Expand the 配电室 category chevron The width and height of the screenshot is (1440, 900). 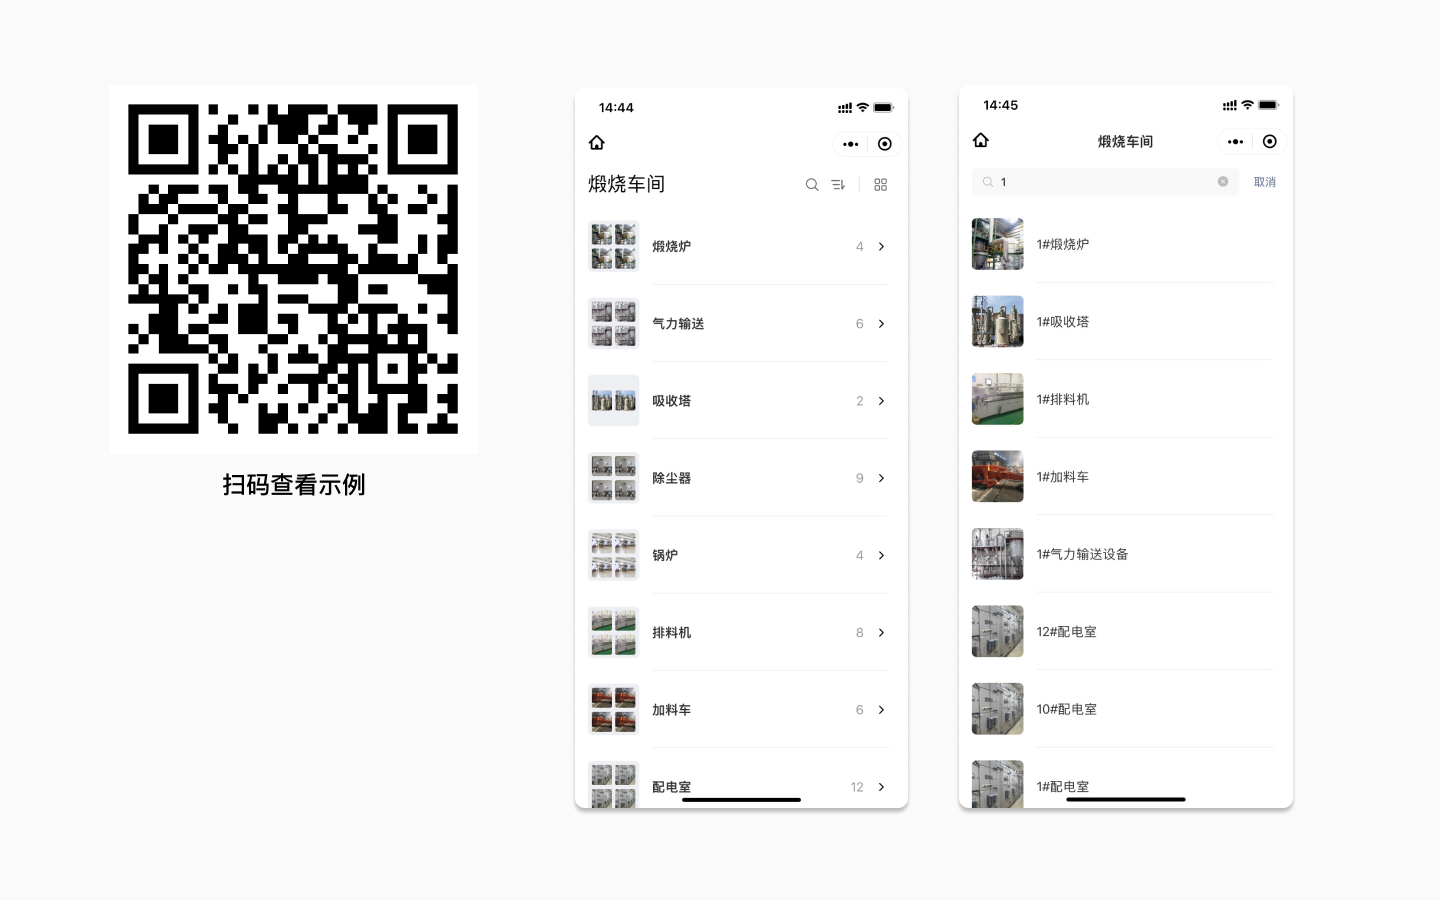click(x=882, y=787)
